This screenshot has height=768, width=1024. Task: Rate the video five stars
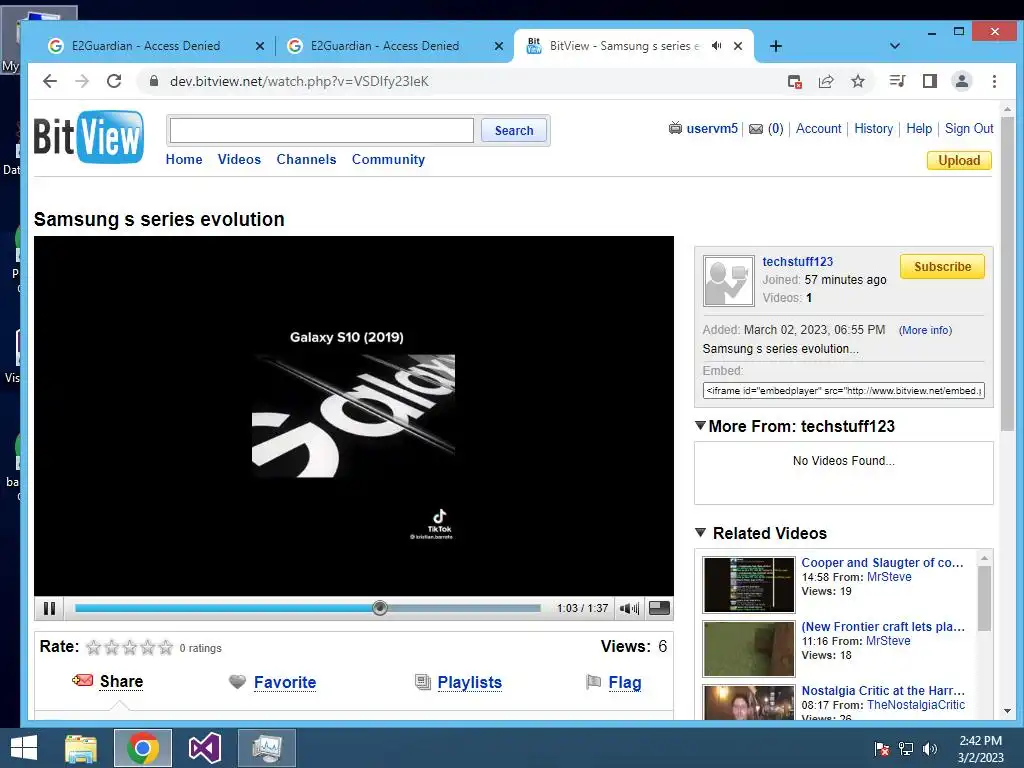tap(166, 647)
